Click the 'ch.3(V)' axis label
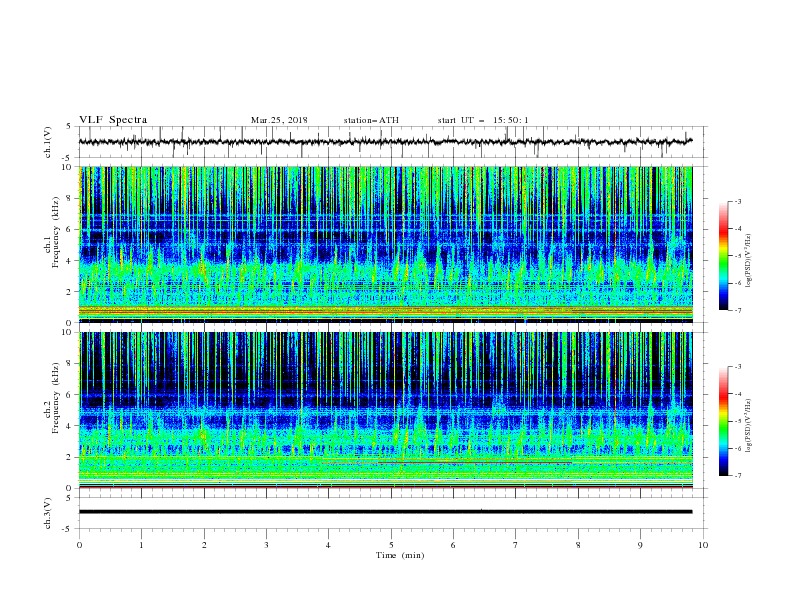Viewport: 792px width, 612px height. pos(48,513)
